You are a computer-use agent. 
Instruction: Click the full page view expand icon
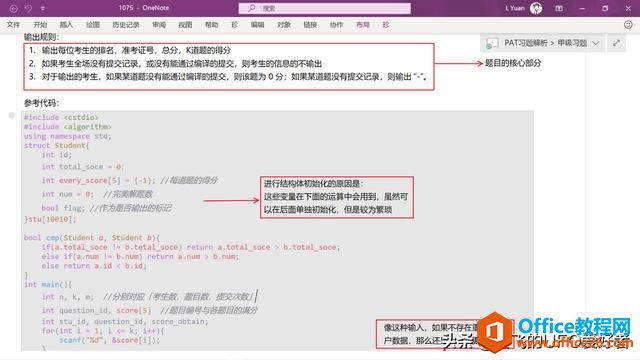616,43
